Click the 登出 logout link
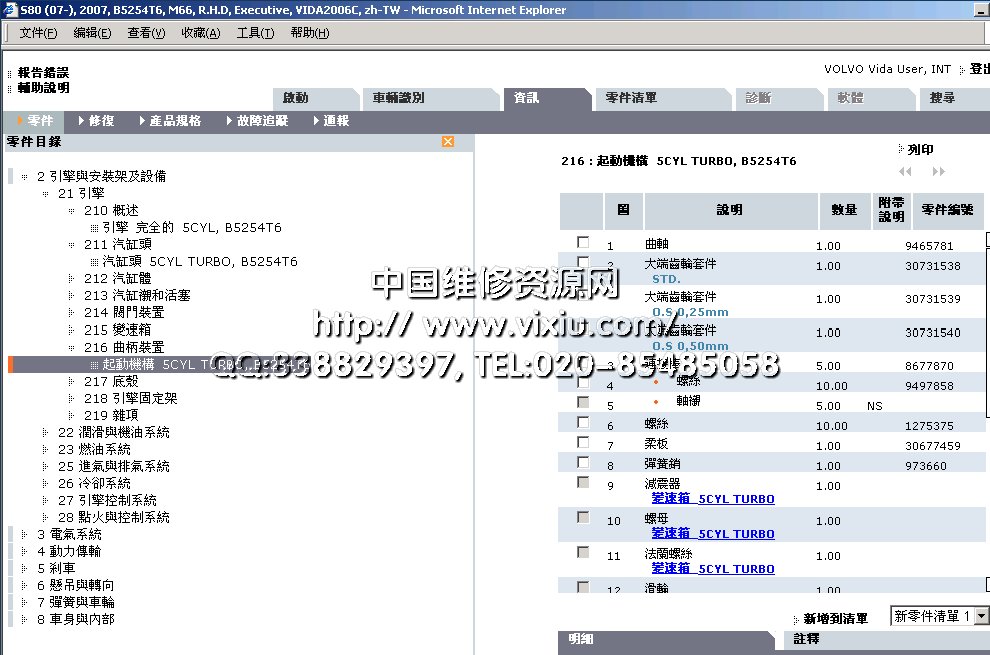 979,69
